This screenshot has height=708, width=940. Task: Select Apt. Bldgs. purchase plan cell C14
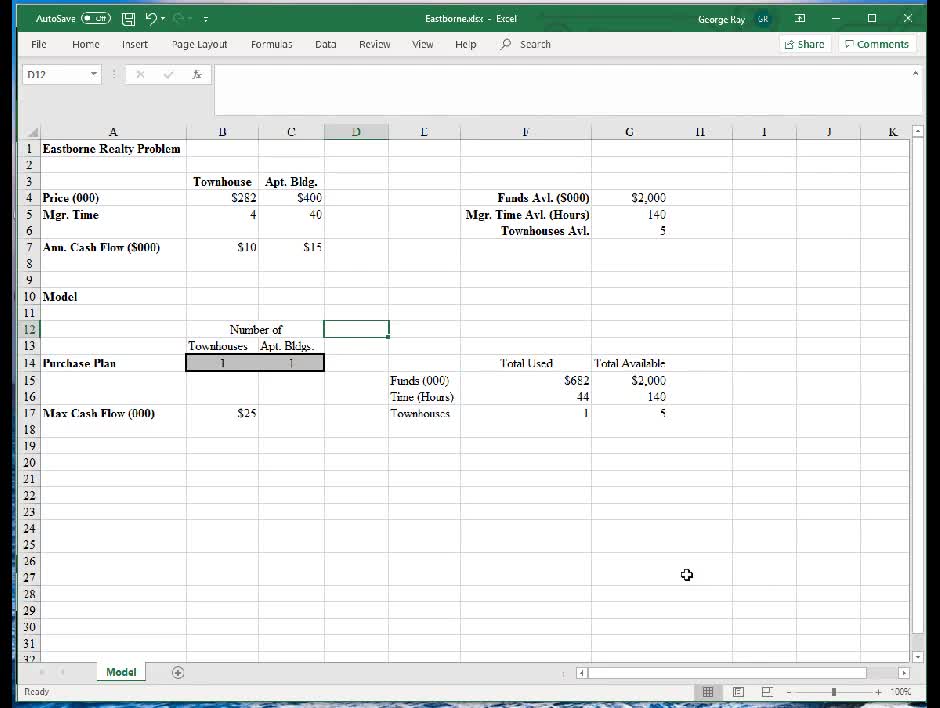point(291,363)
